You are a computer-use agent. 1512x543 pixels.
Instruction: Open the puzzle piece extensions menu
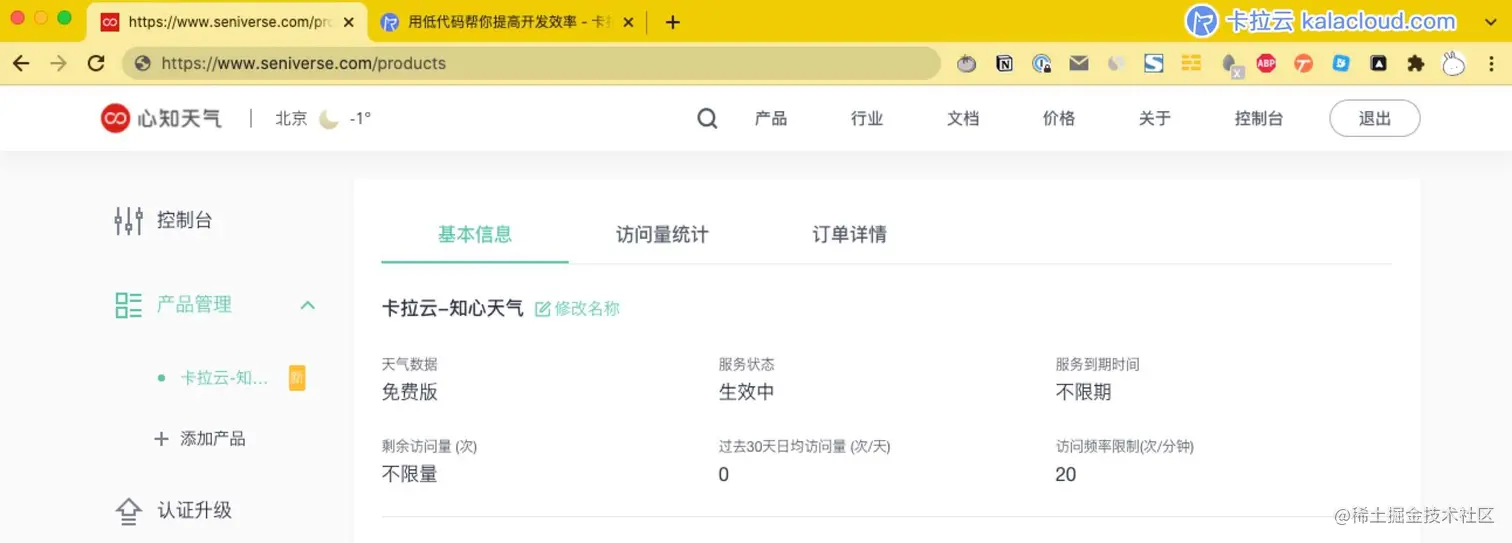[1415, 63]
